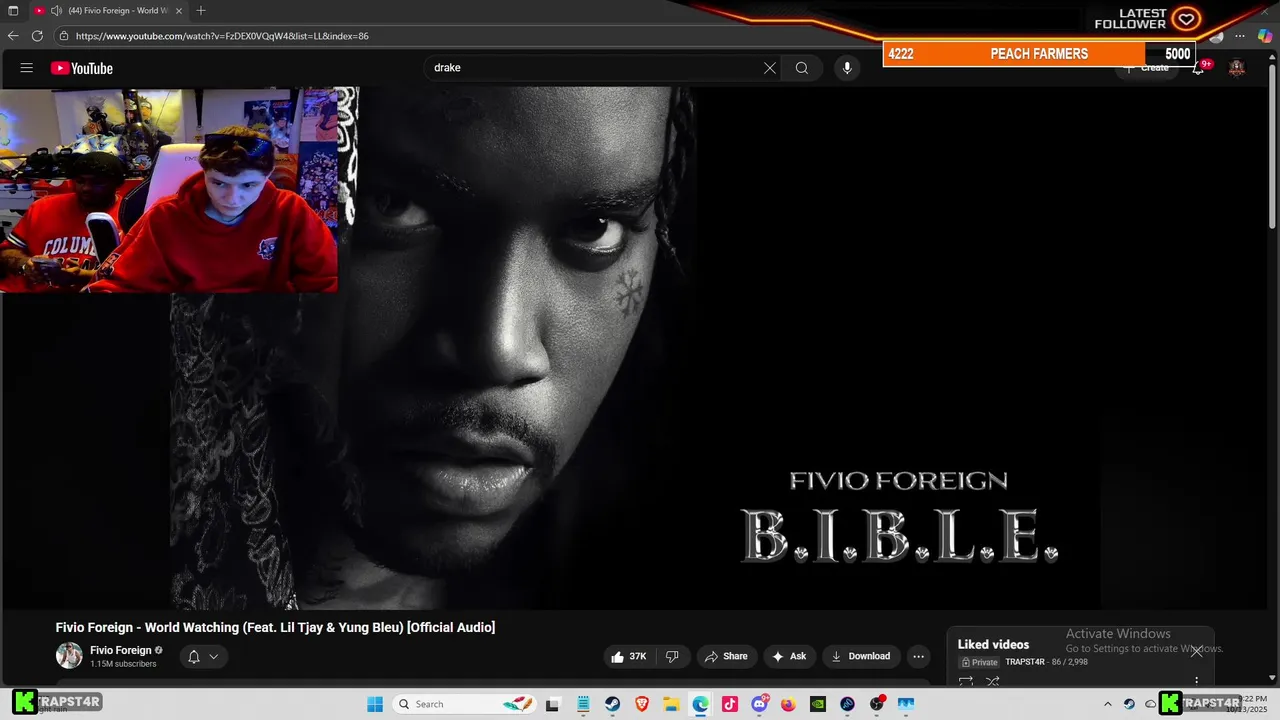Like the video (37K thumbs up)
This screenshot has height=720, width=1280.
(x=629, y=656)
